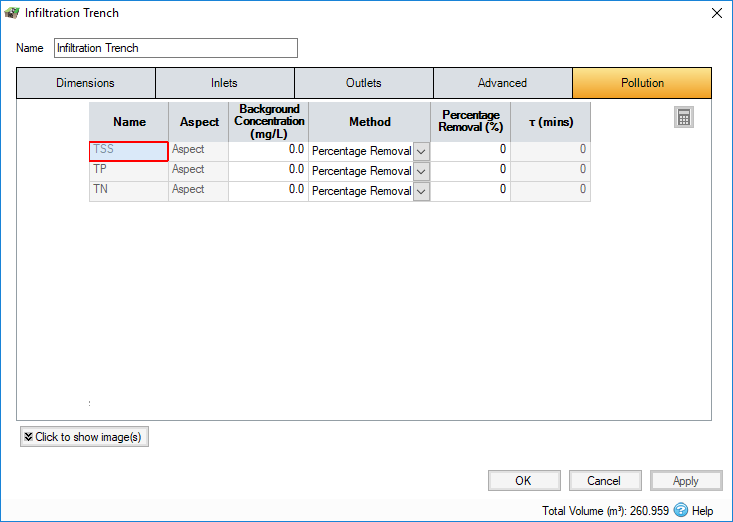Switch to the Inlets tab
The image size is (733, 522).
224,83
